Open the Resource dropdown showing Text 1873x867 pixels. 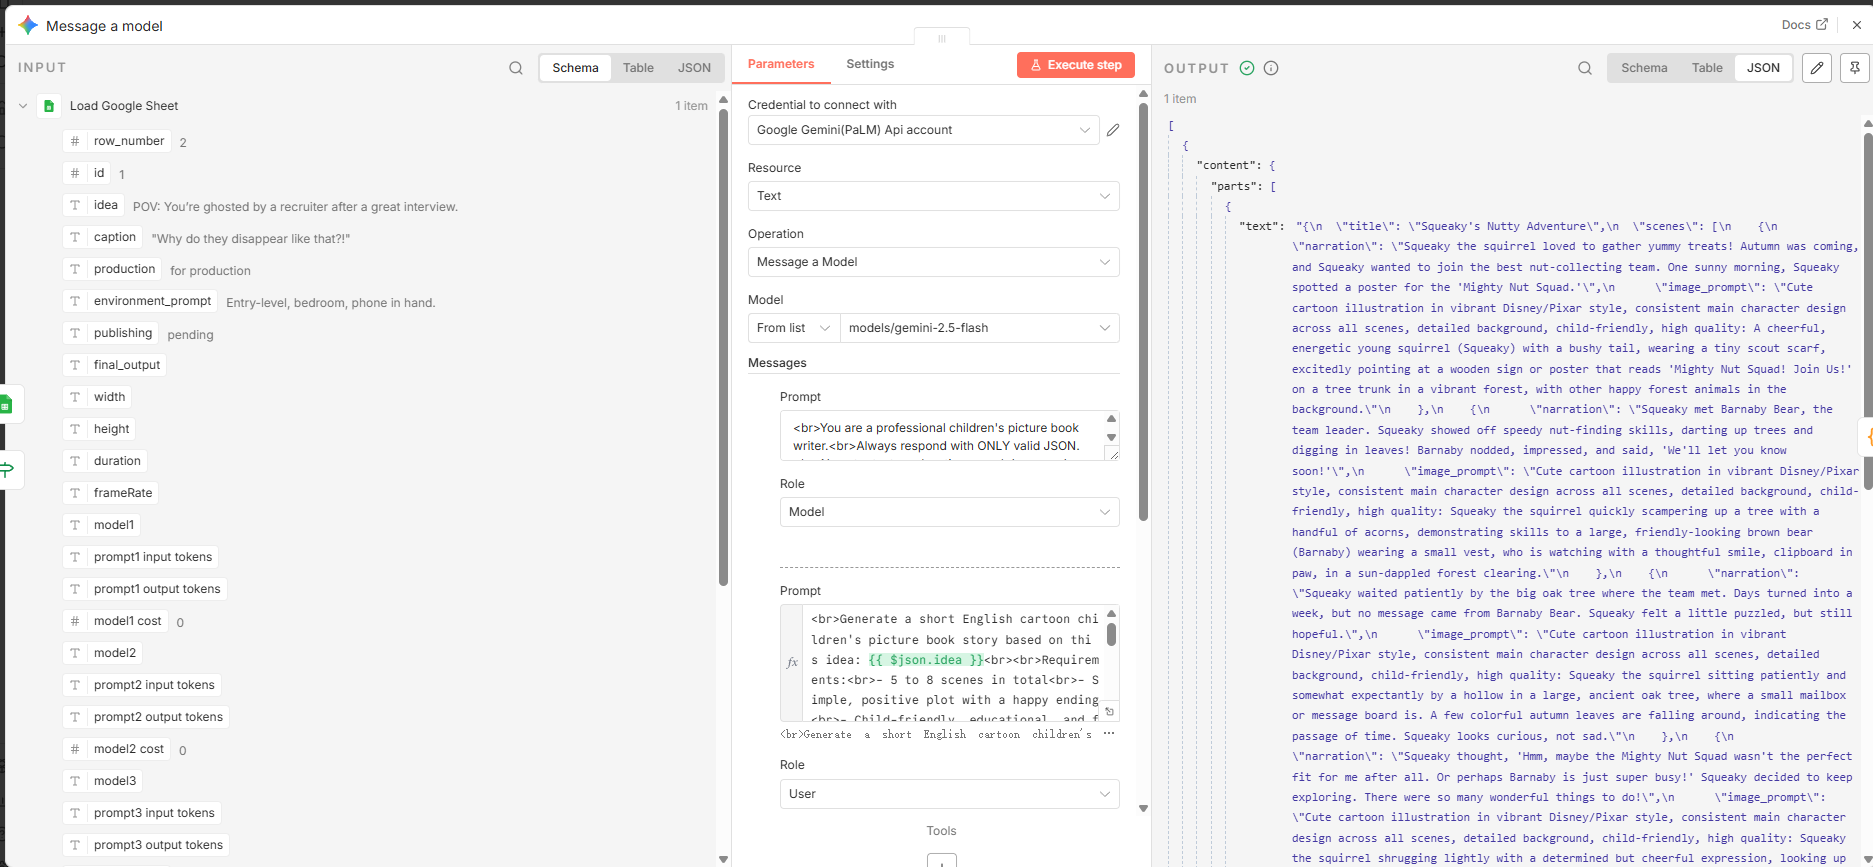click(932, 196)
